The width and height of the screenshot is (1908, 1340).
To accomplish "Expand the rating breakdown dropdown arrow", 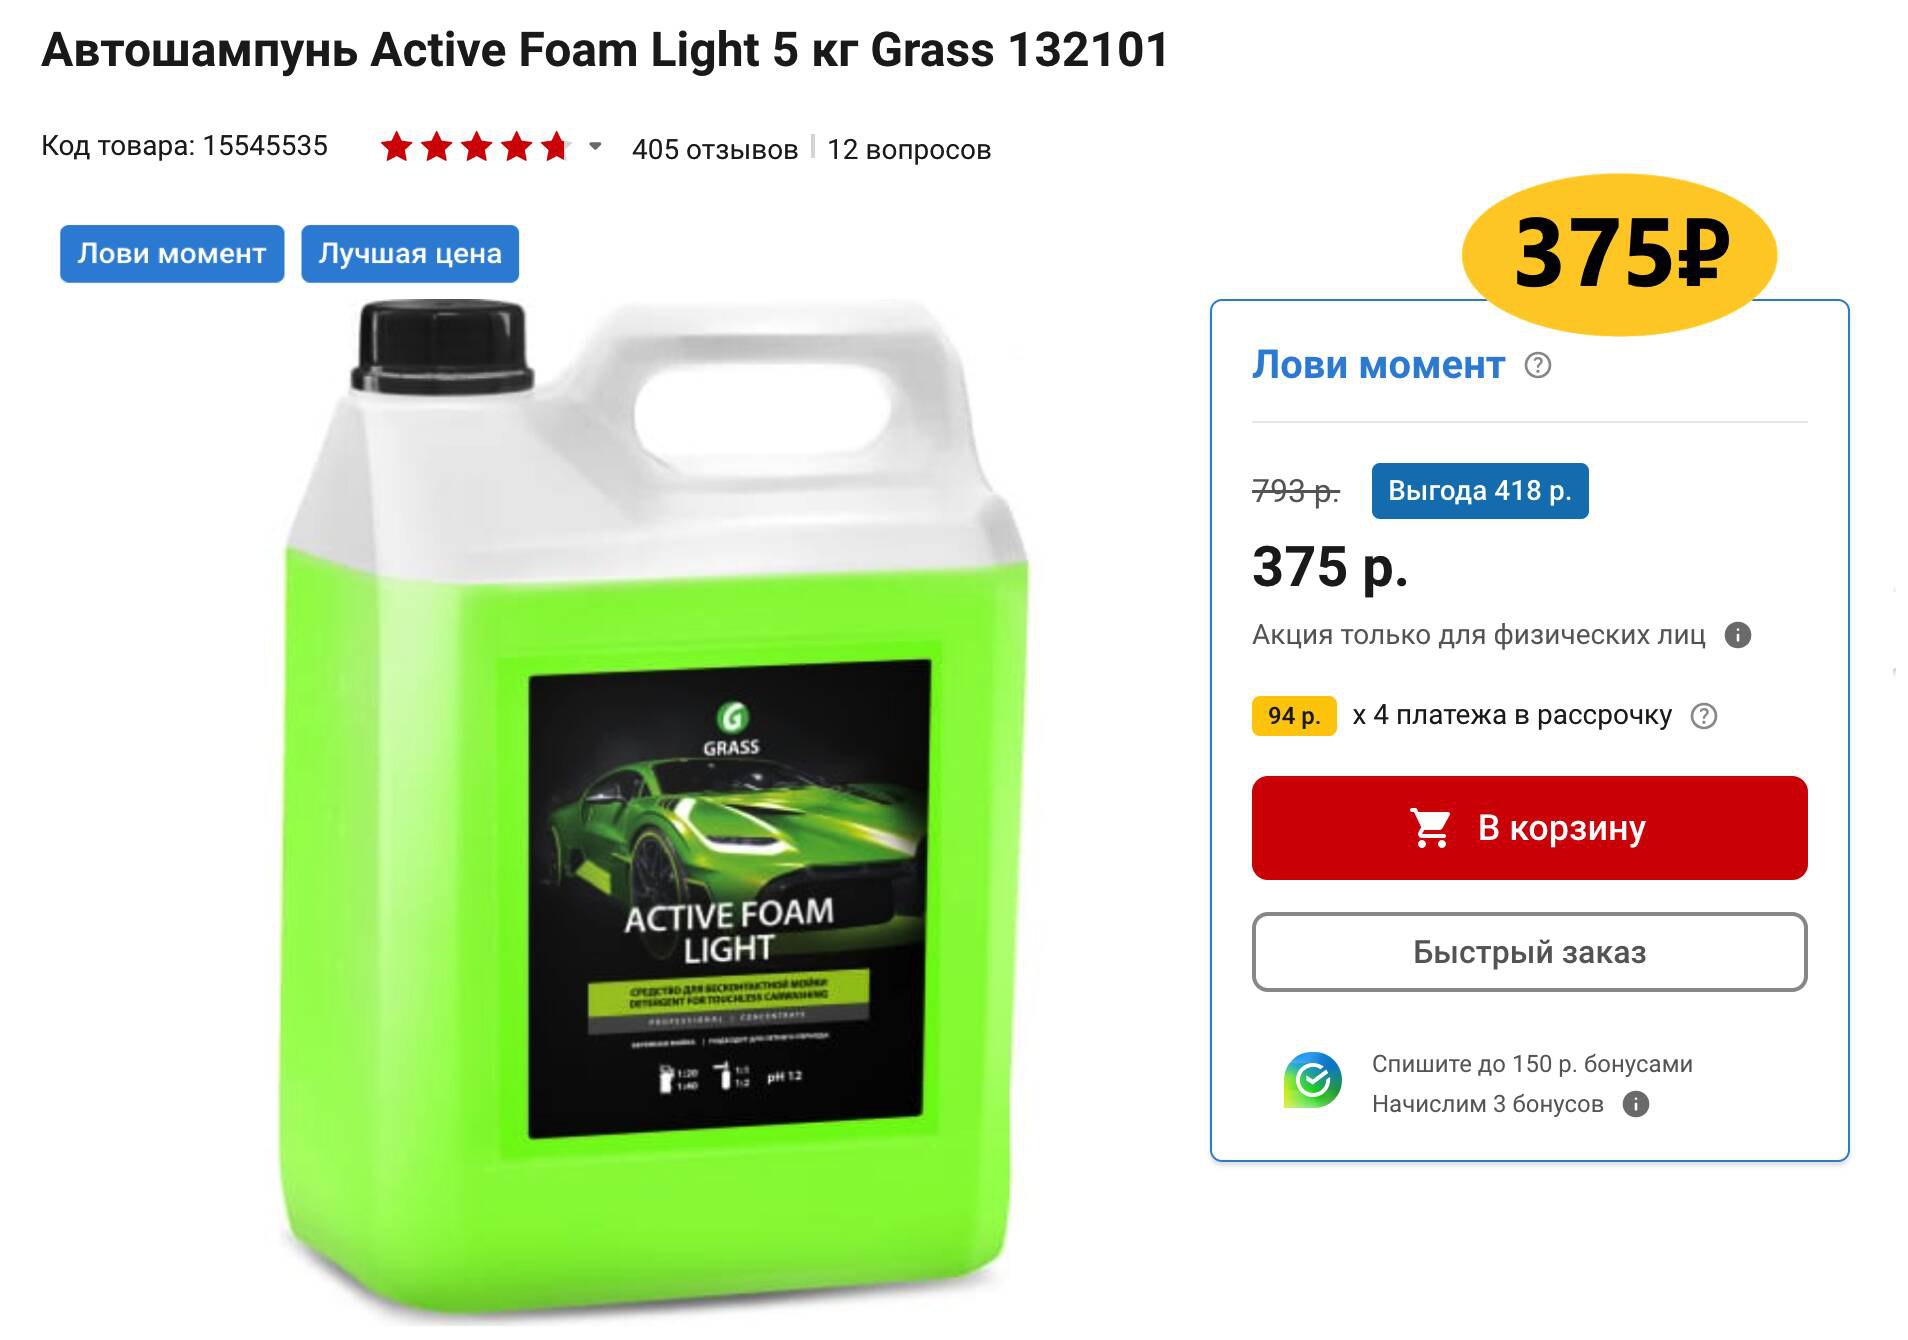I will point(595,146).
